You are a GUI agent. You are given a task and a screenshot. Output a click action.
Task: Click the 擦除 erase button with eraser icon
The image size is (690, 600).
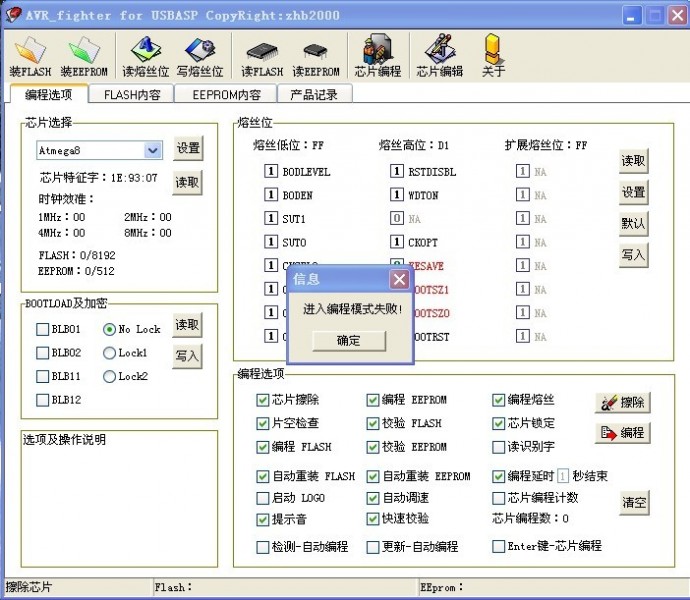[622, 402]
